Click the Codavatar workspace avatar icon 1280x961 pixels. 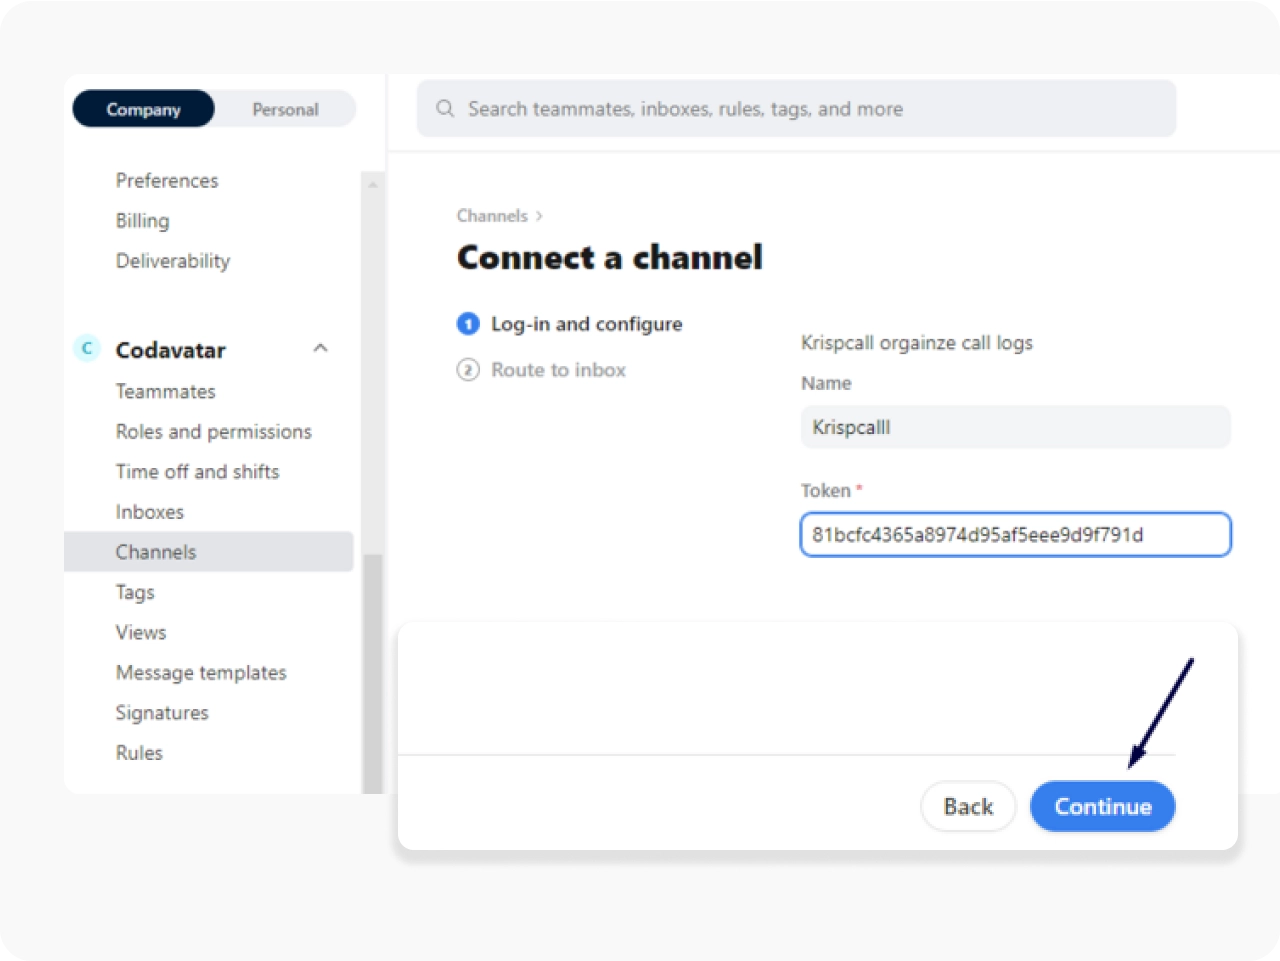click(x=87, y=348)
